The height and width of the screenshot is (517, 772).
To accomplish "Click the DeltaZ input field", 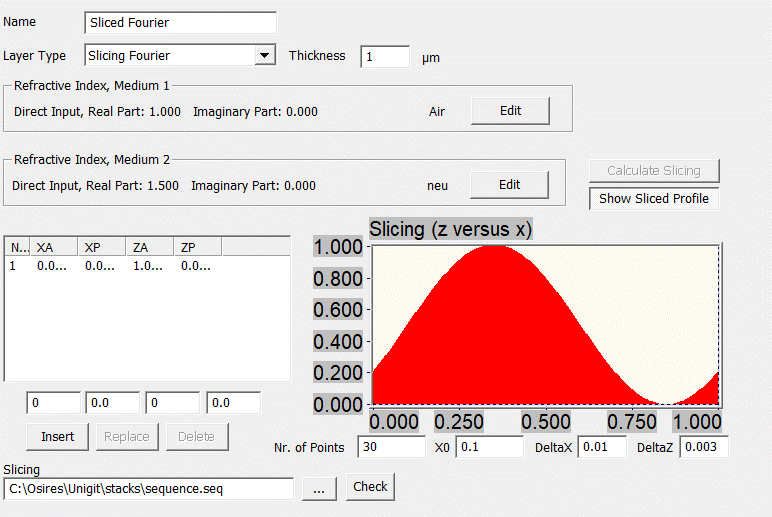I will [704, 447].
